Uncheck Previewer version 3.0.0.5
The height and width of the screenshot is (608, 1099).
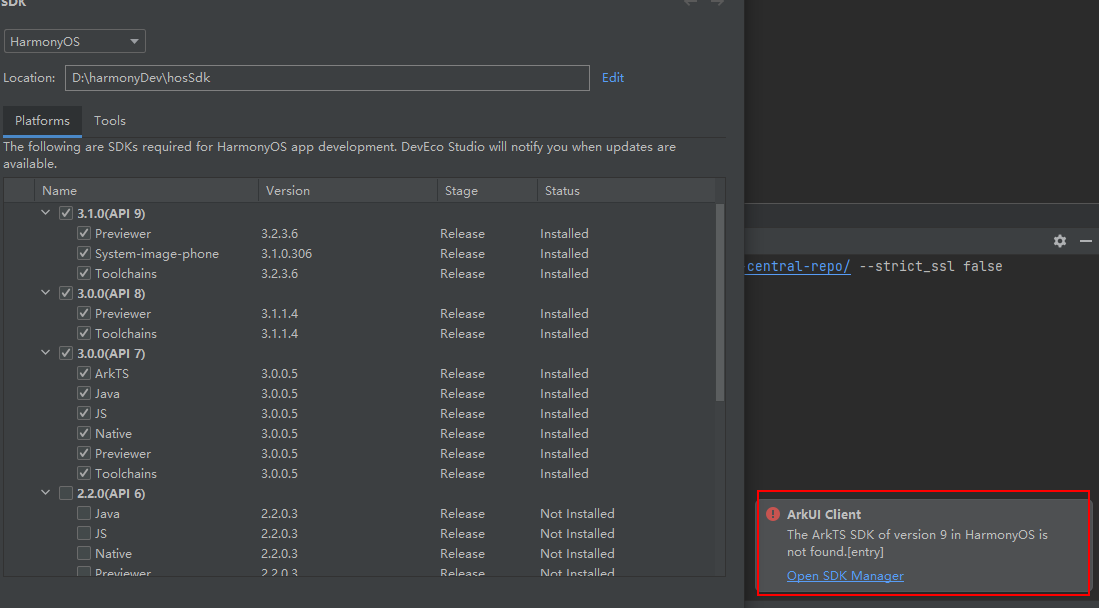click(x=84, y=453)
